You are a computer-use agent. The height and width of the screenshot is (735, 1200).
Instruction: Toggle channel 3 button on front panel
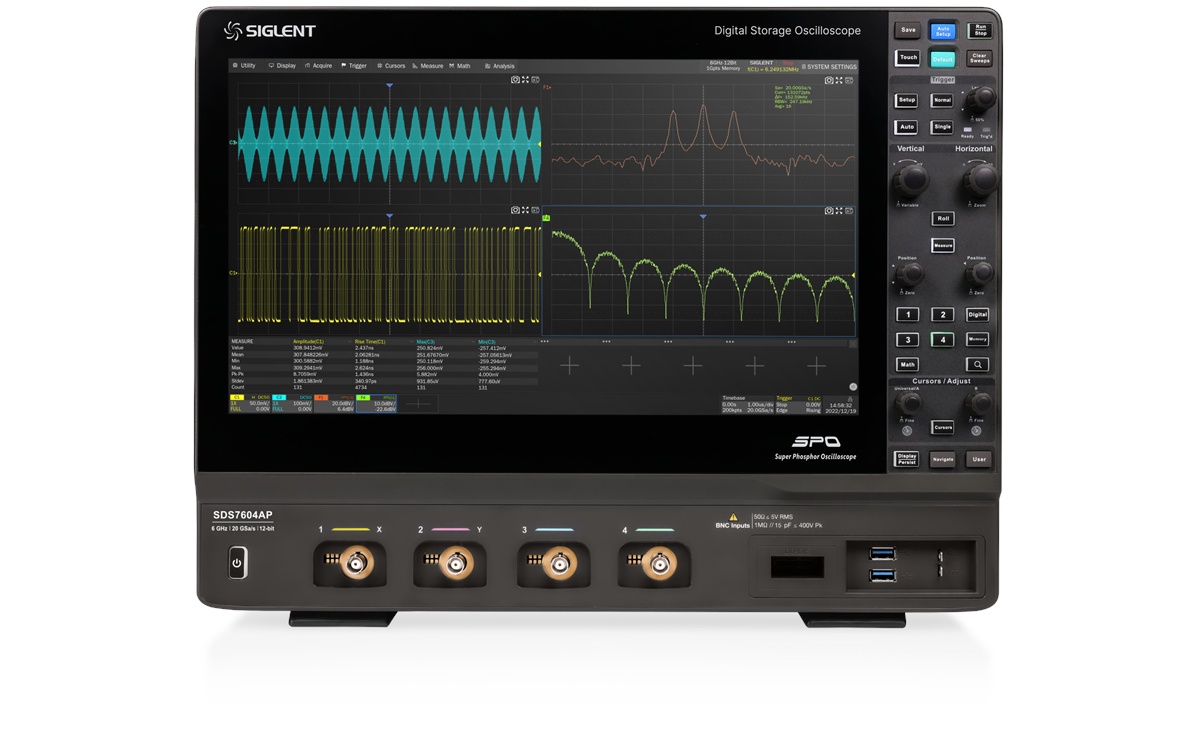[x=907, y=340]
